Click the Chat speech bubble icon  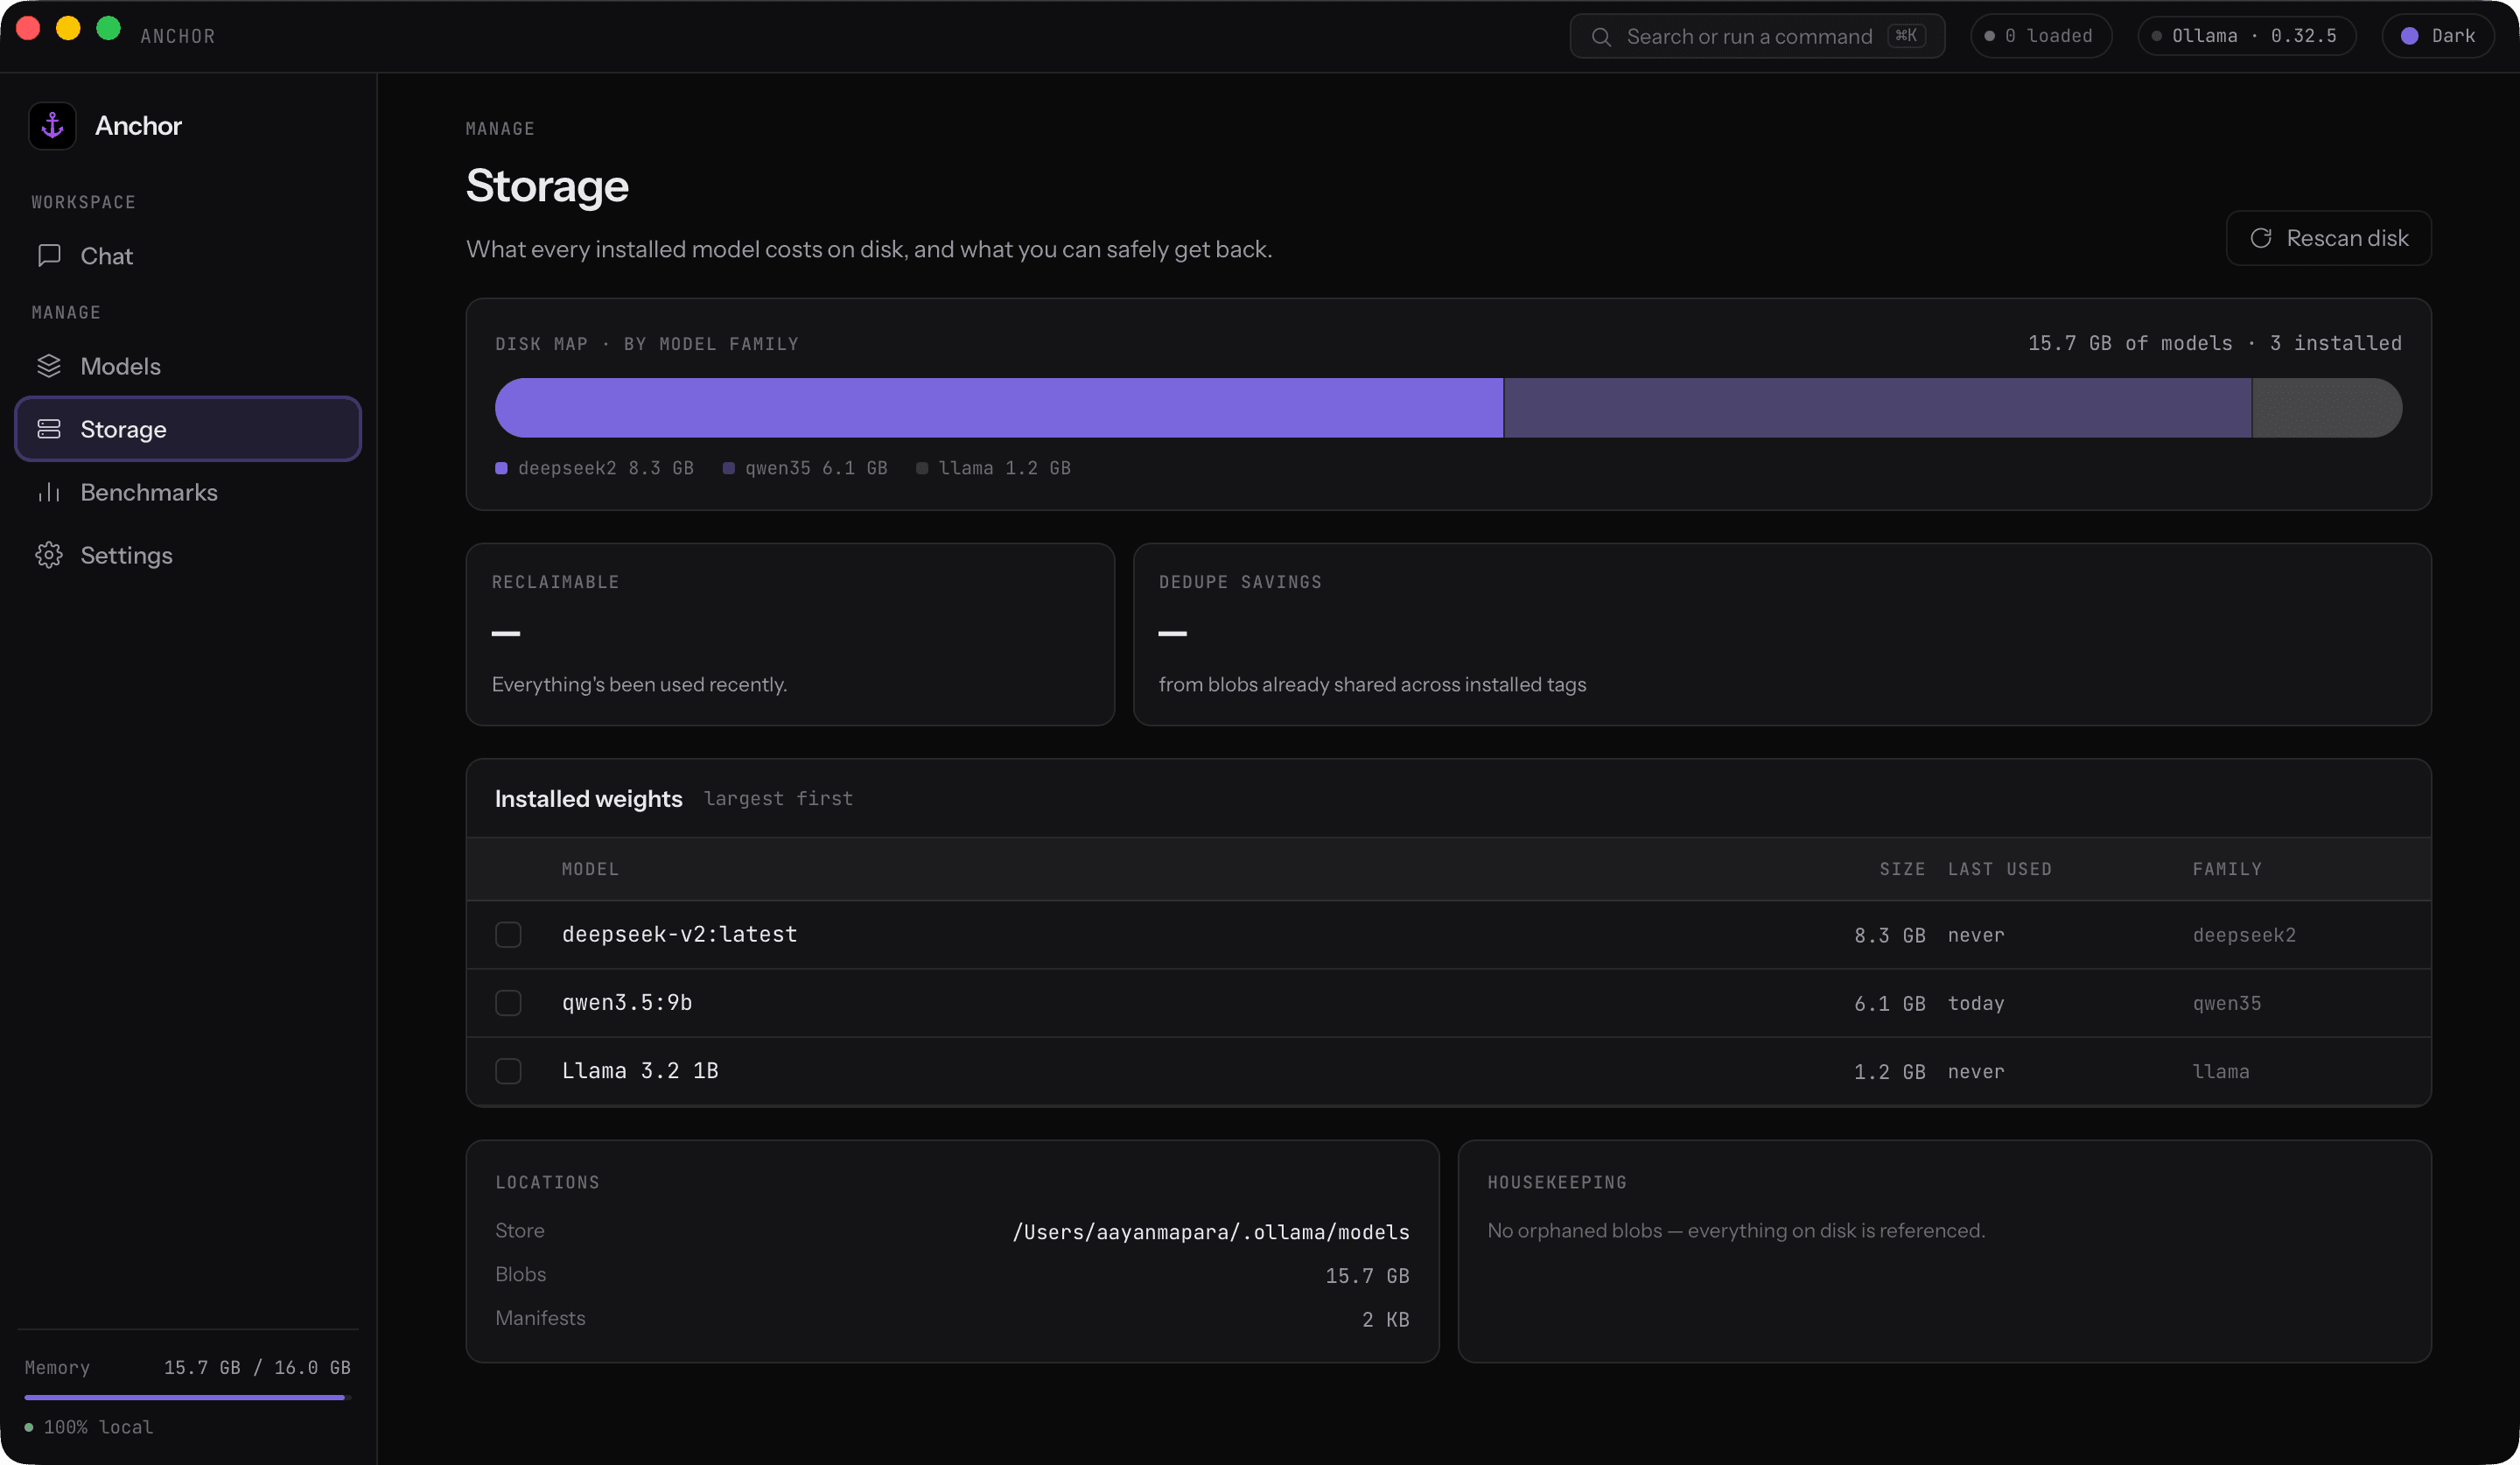[x=49, y=256]
